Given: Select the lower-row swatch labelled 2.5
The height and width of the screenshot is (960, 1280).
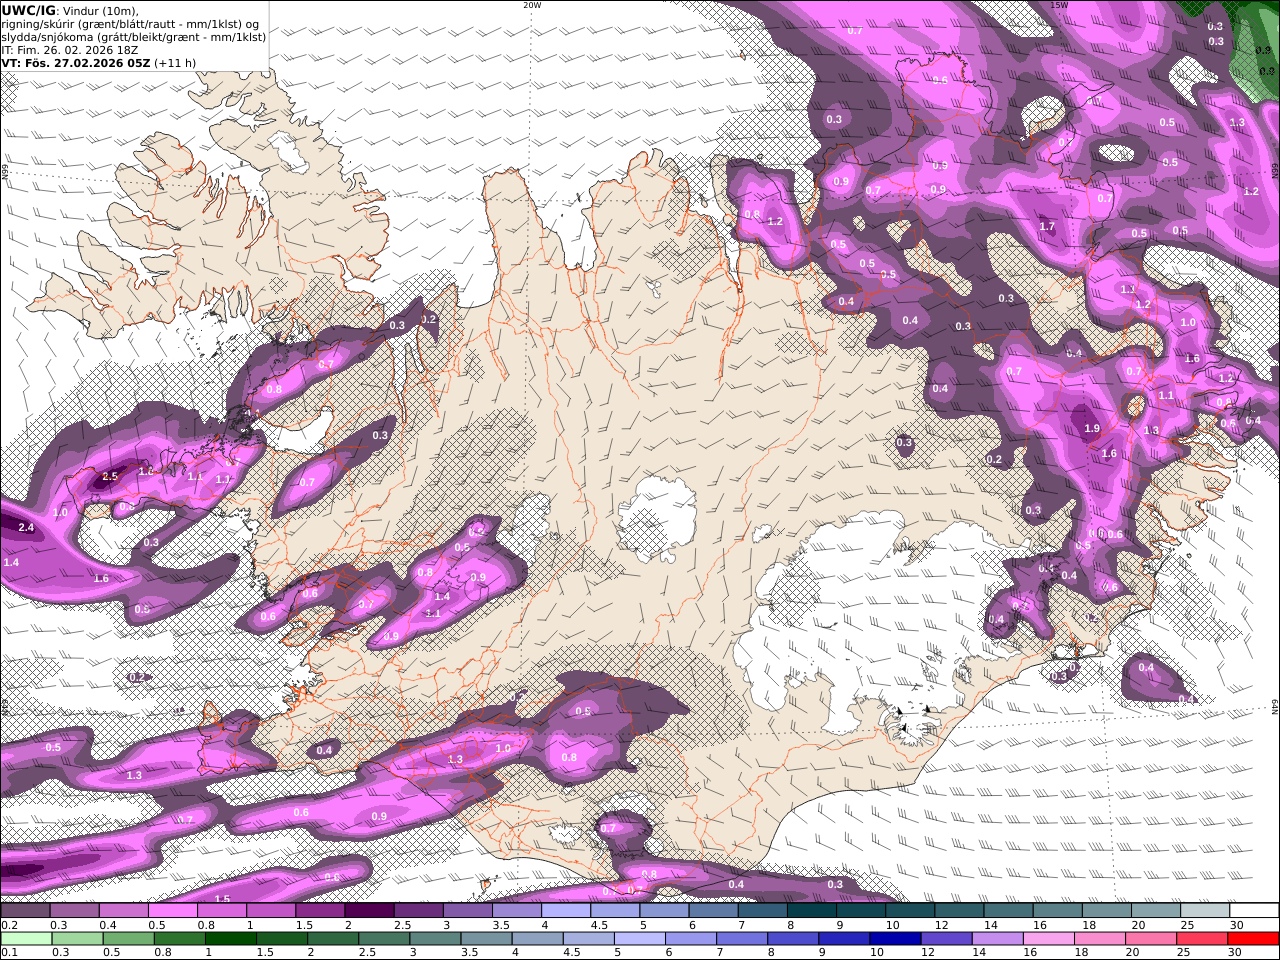Looking at the screenshot, I should pos(384,939).
